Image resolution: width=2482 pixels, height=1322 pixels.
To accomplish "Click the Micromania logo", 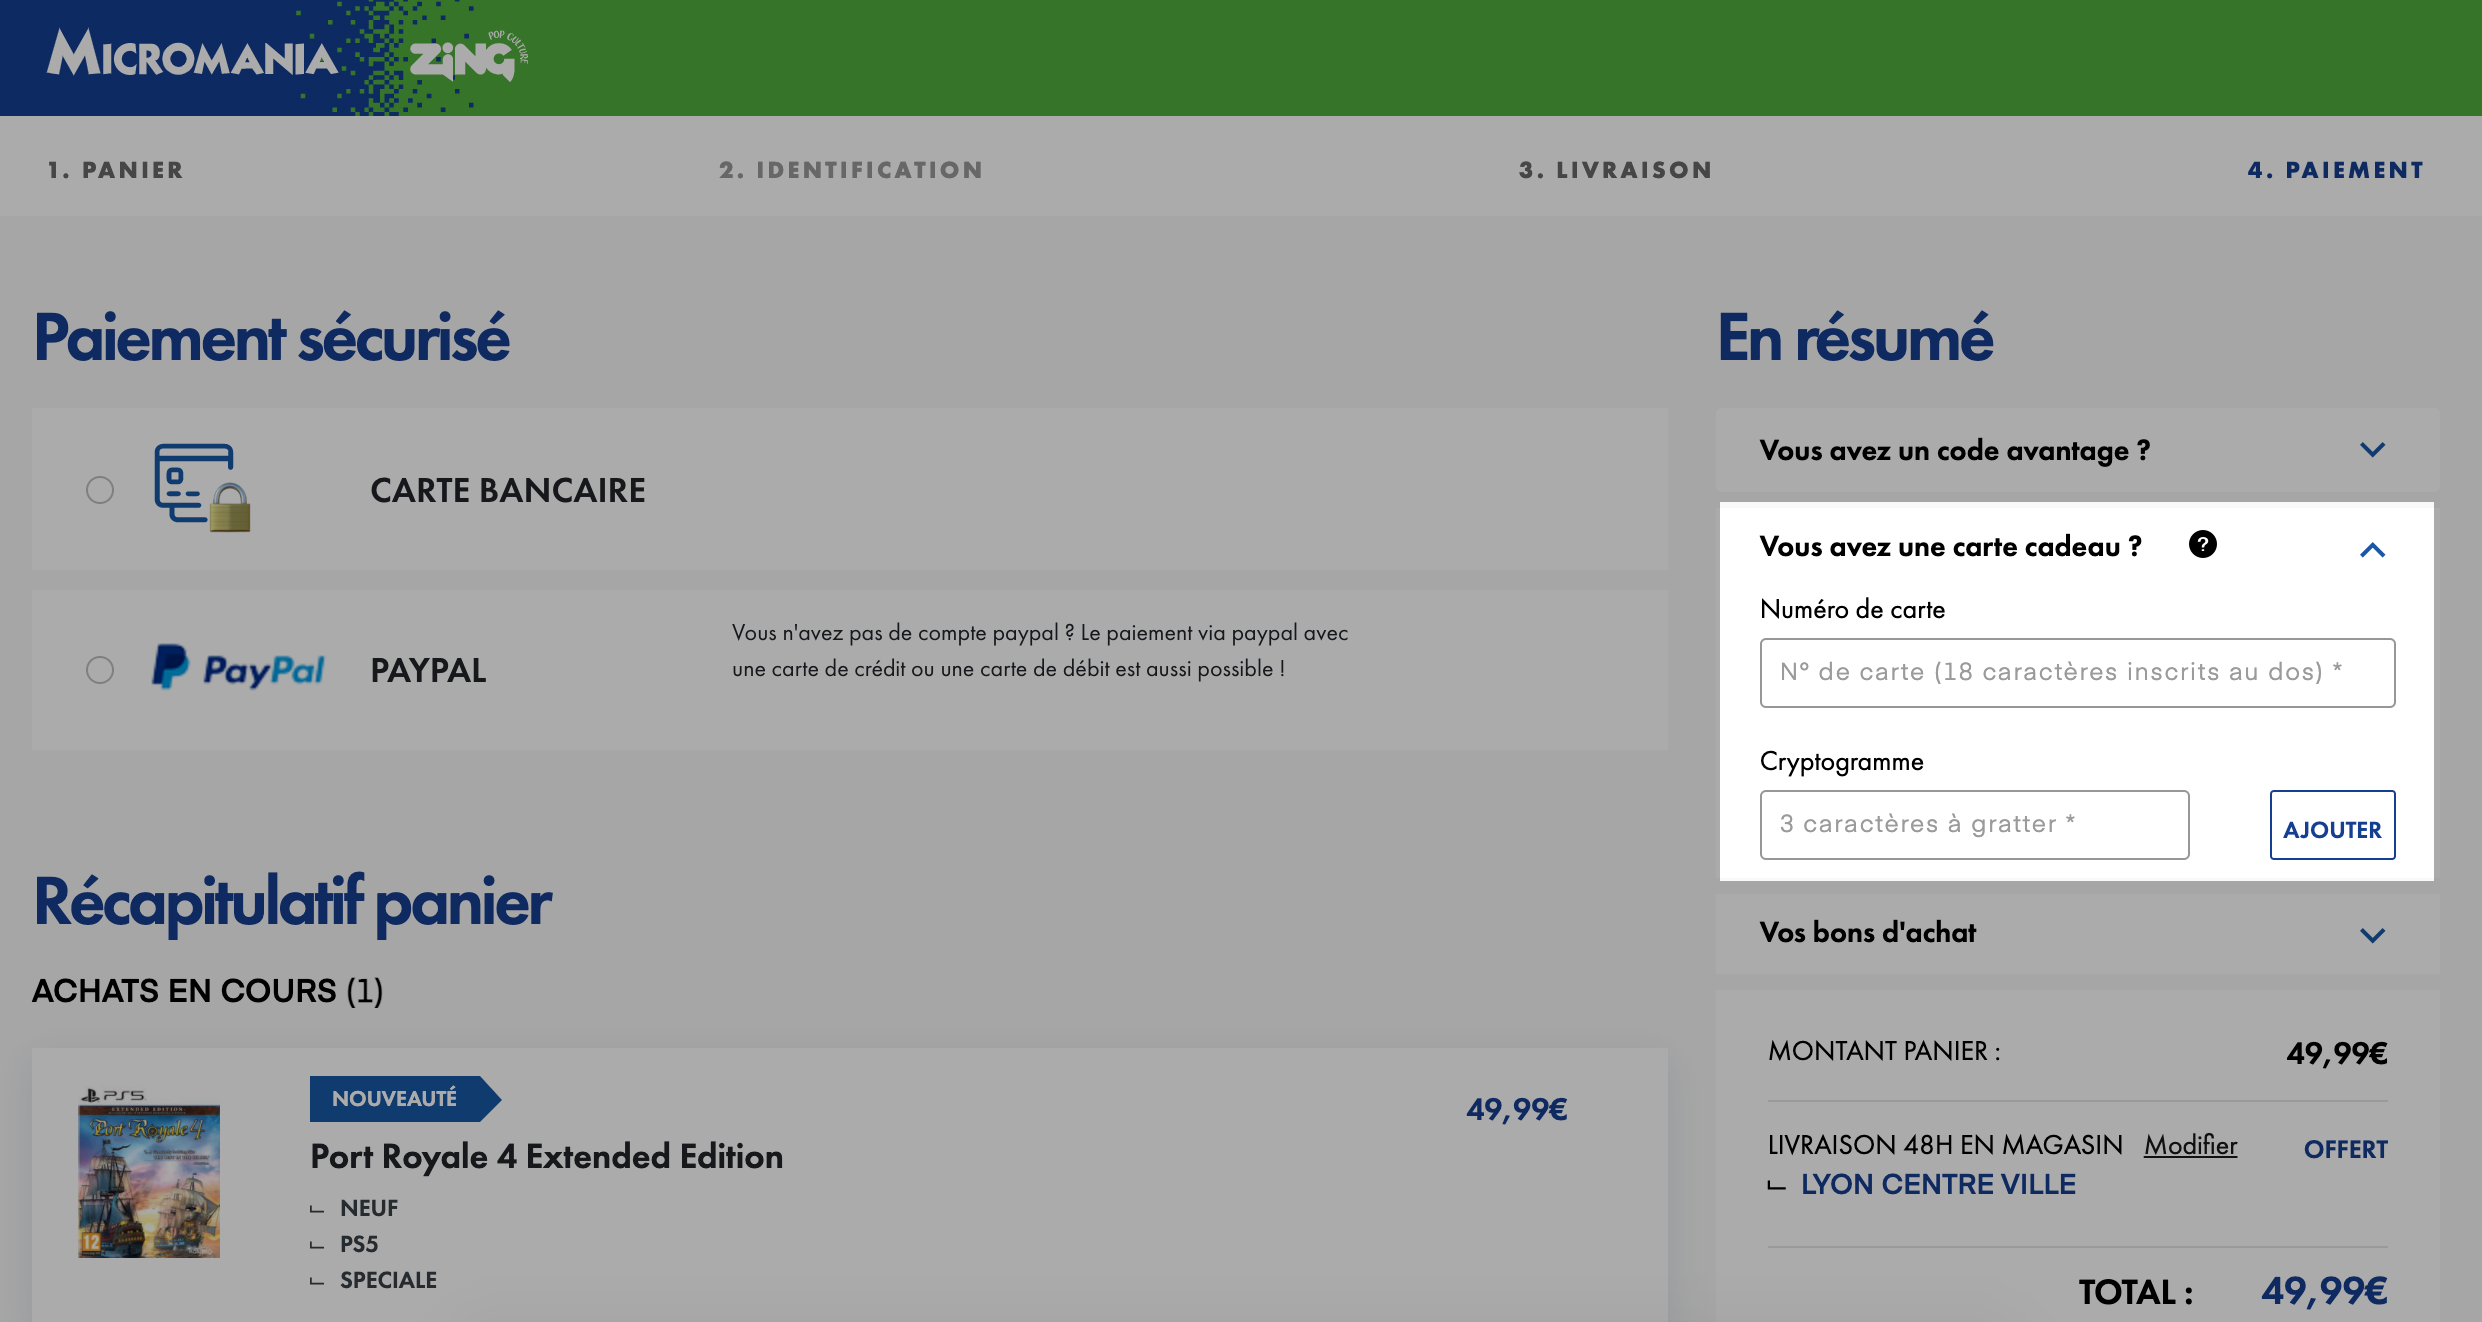I will 192,55.
